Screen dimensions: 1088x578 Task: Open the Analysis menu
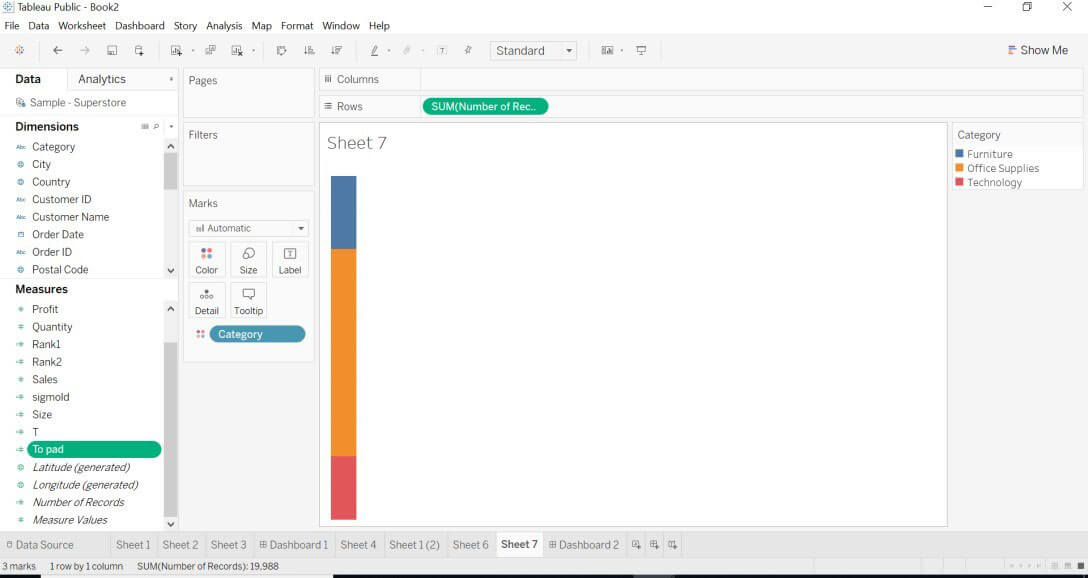click(224, 25)
